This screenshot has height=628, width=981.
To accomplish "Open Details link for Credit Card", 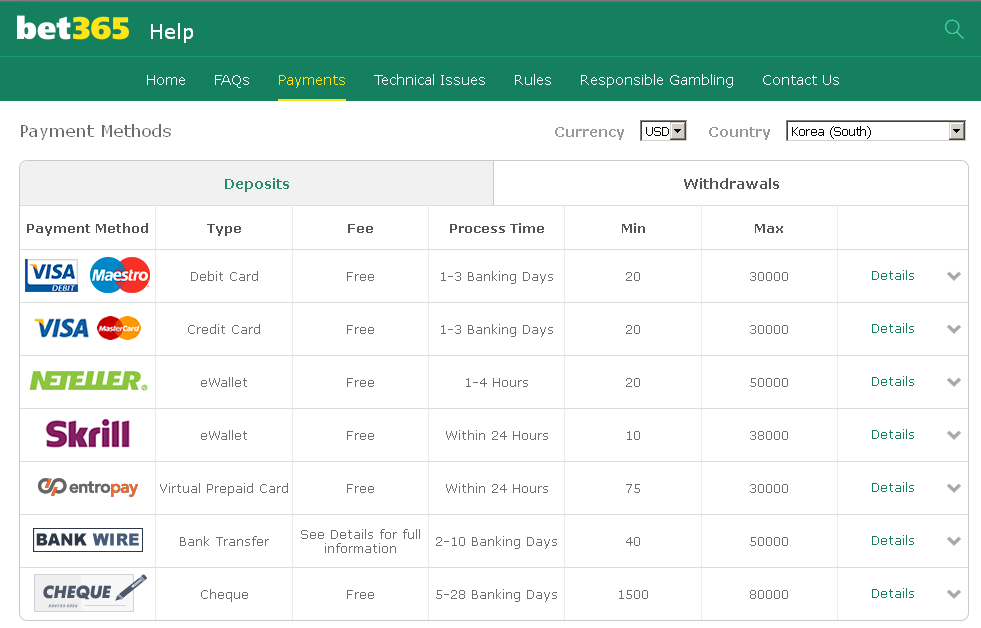I will [893, 329].
